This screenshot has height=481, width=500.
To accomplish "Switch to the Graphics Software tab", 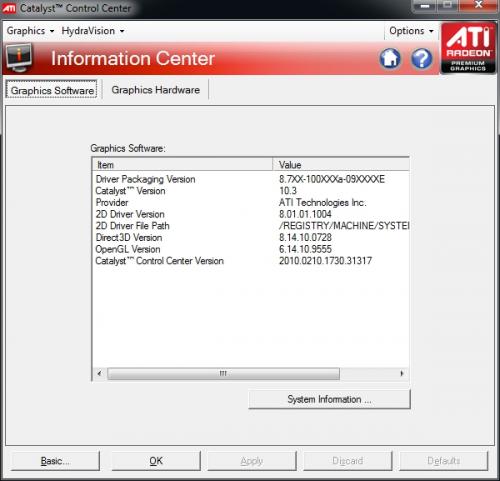I will [x=52, y=90].
